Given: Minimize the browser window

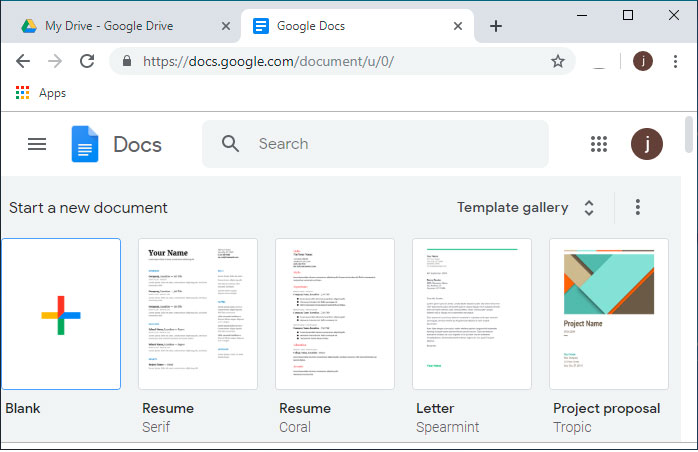Looking at the screenshot, I should click(x=582, y=15).
